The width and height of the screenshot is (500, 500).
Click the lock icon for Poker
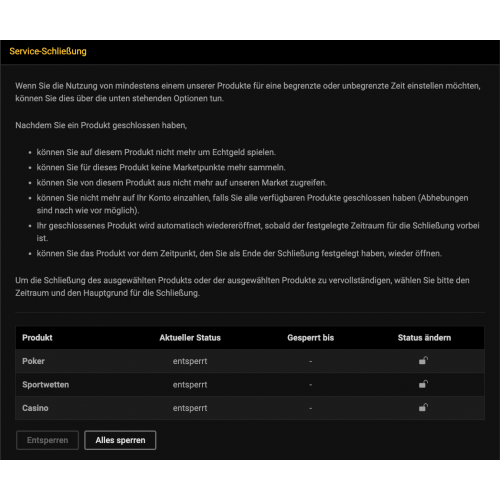423,361
